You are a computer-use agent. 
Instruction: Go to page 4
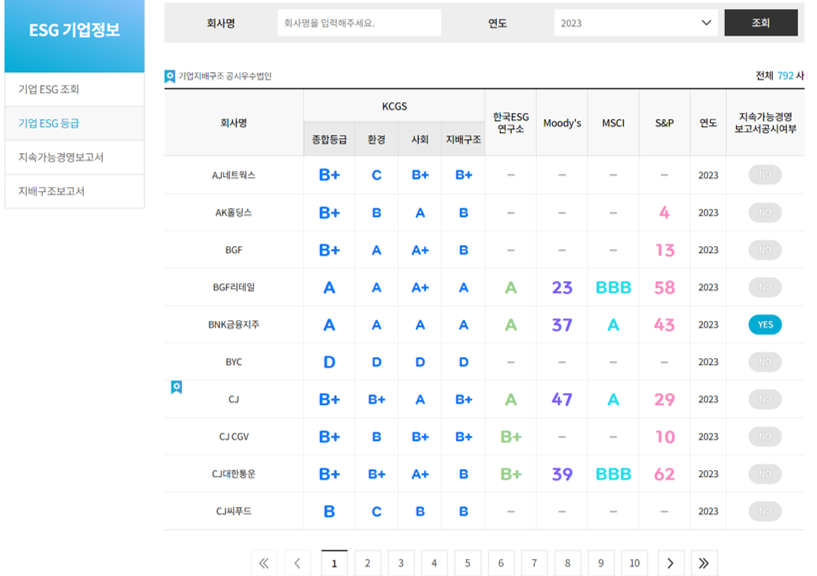click(x=434, y=563)
